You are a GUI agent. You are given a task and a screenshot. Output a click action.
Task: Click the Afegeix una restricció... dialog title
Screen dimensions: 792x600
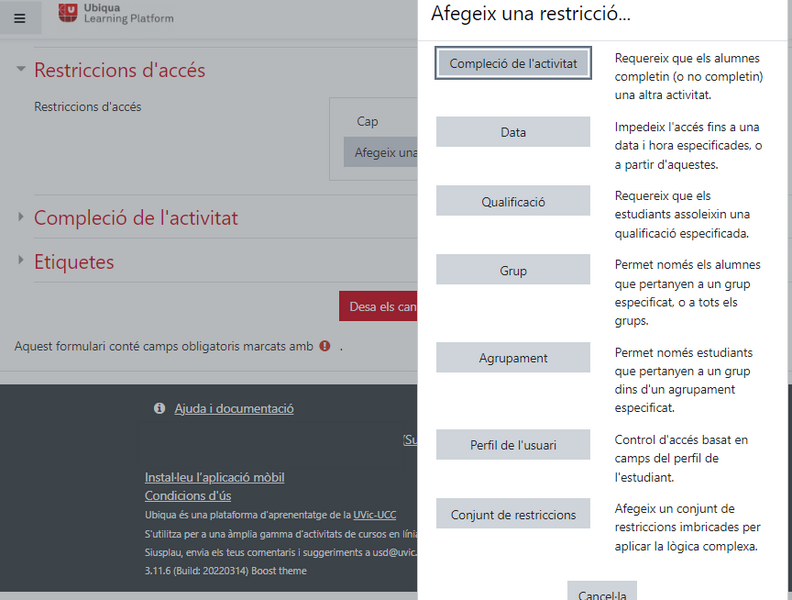pyautogui.click(x=531, y=14)
